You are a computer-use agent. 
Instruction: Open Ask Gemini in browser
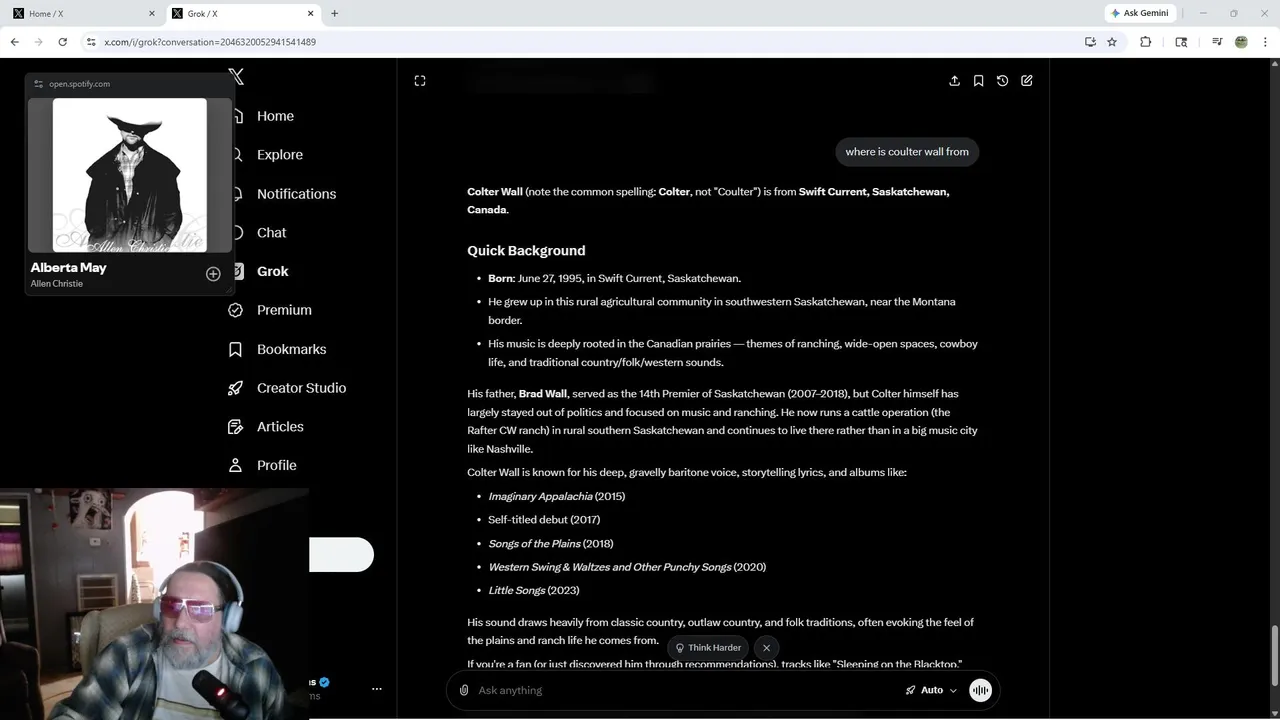pos(1139,13)
